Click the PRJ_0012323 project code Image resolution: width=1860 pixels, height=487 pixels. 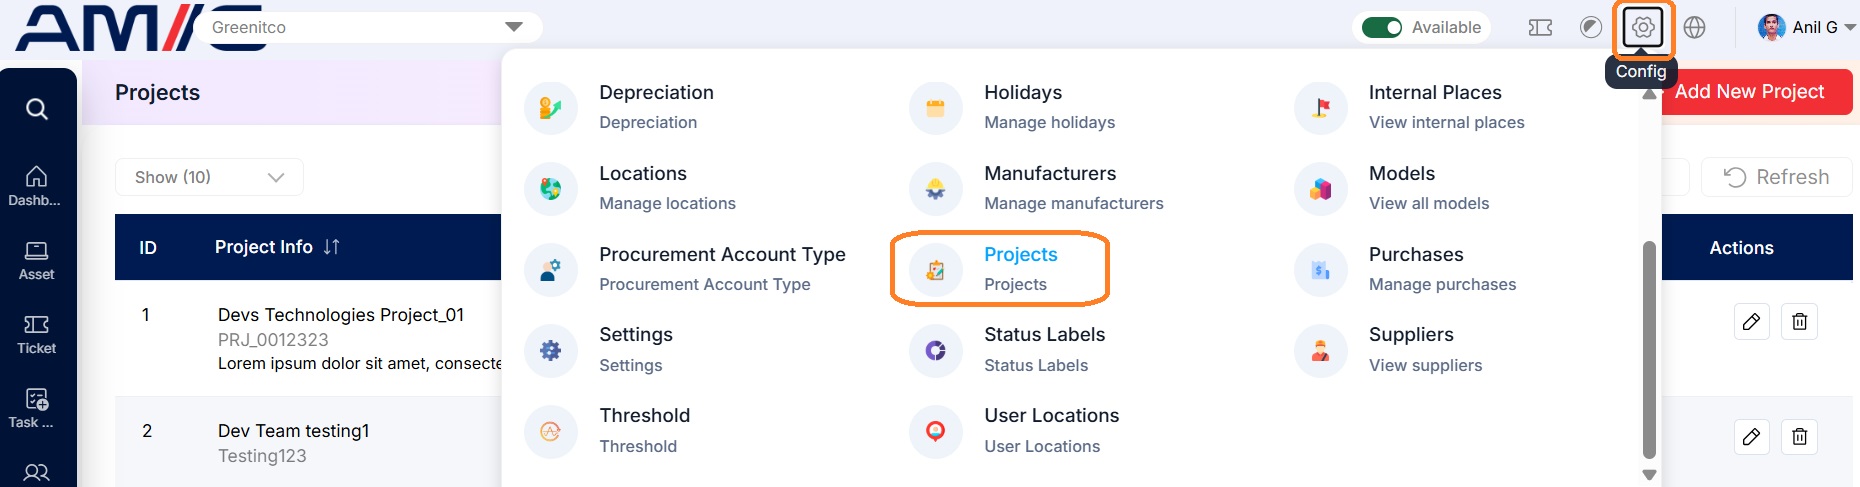(x=273, y=340)
